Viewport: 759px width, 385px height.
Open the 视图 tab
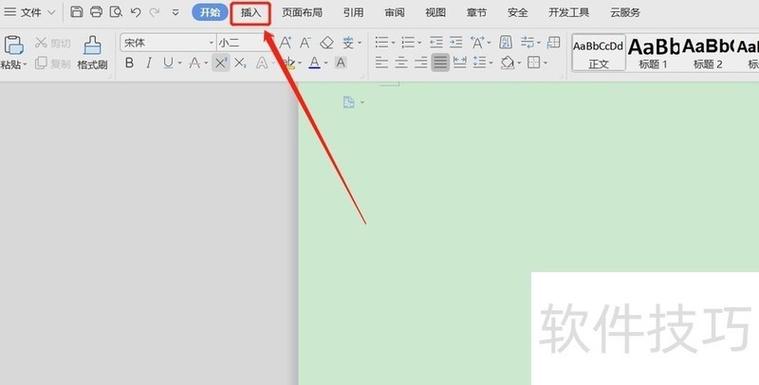coord(435,13)
